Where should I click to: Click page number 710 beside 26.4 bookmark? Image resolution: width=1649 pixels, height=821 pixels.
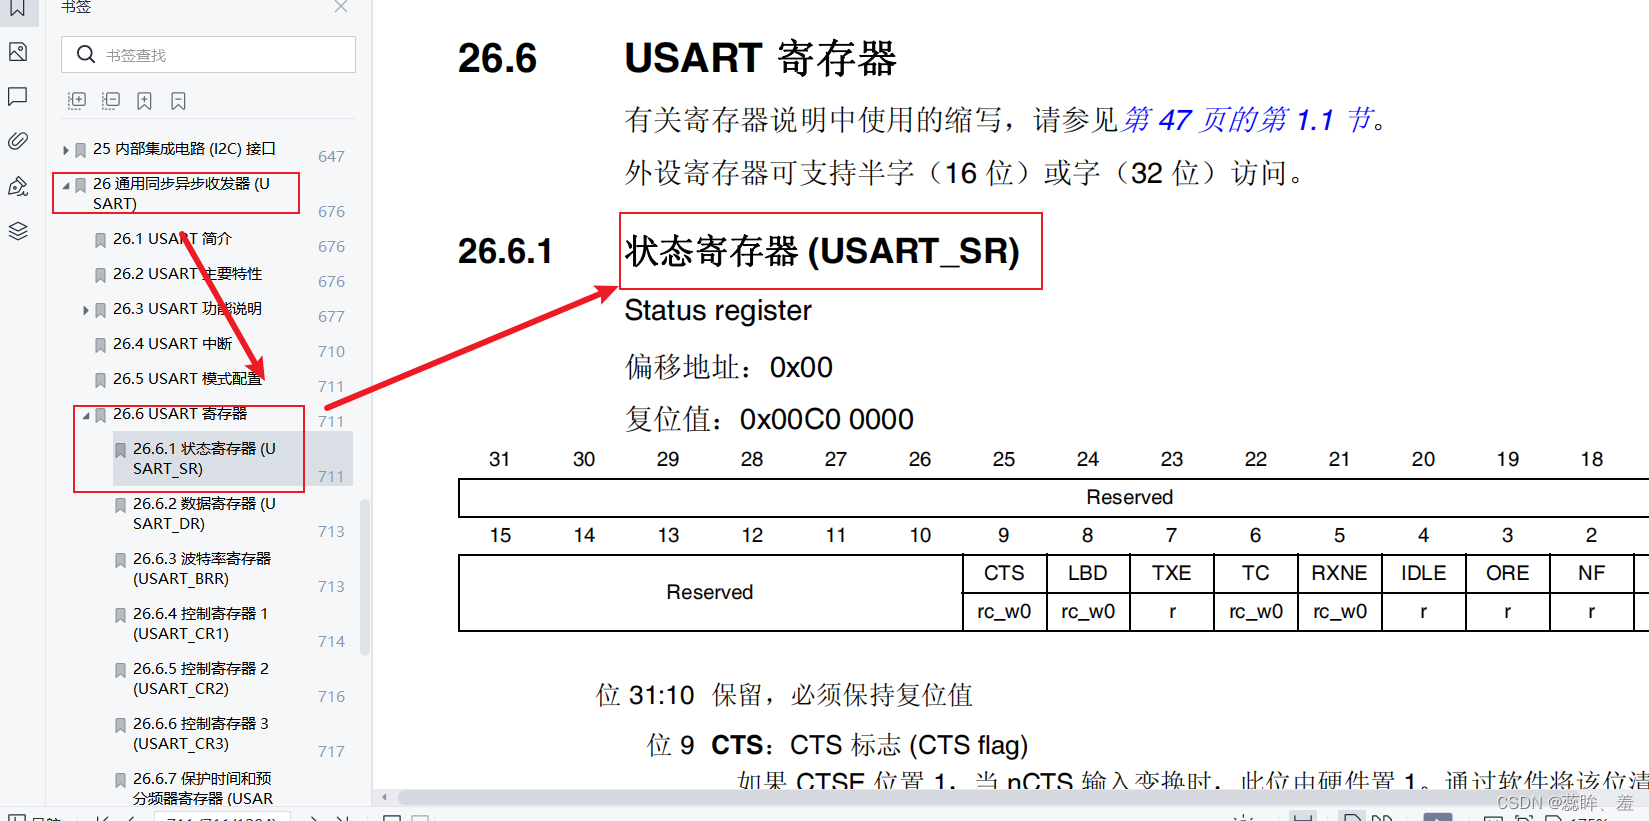coord(331,352)
